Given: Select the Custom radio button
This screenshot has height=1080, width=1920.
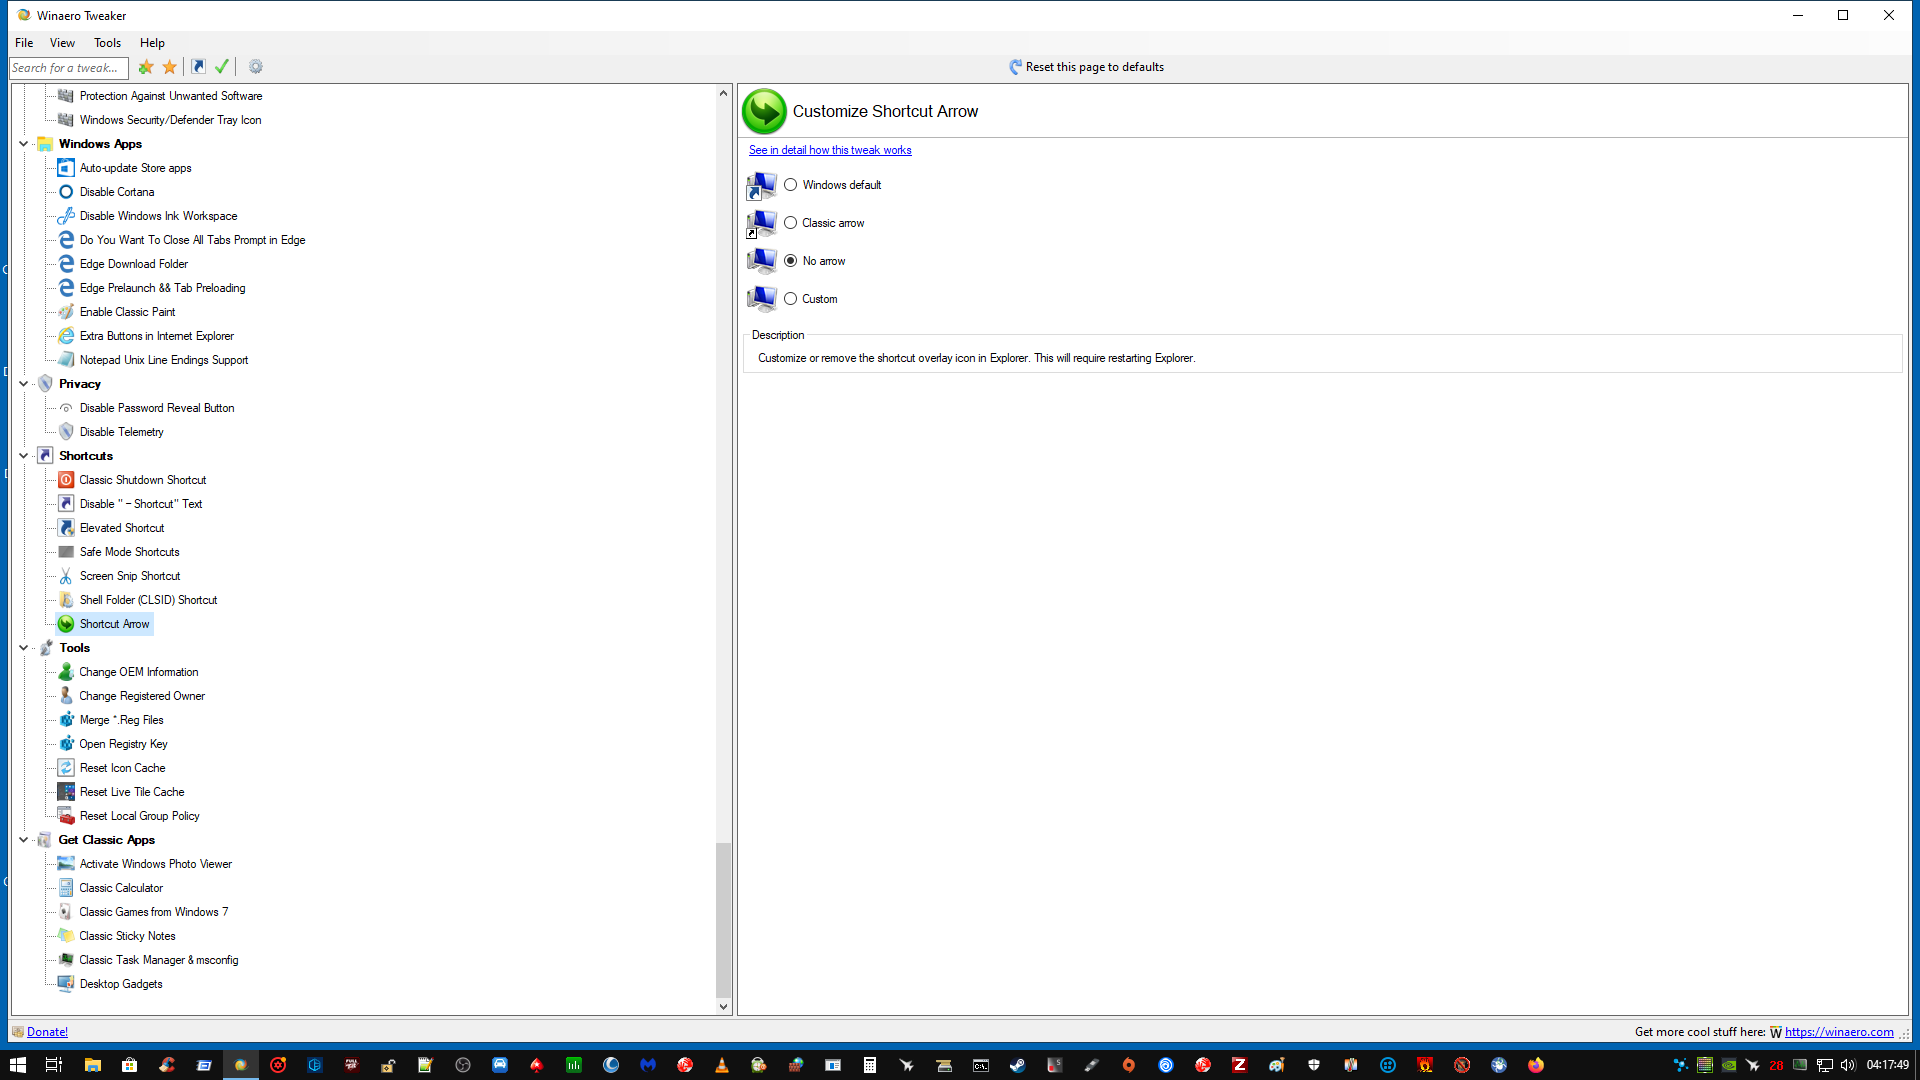Looking at the screenshot, I should coord(791,299).
